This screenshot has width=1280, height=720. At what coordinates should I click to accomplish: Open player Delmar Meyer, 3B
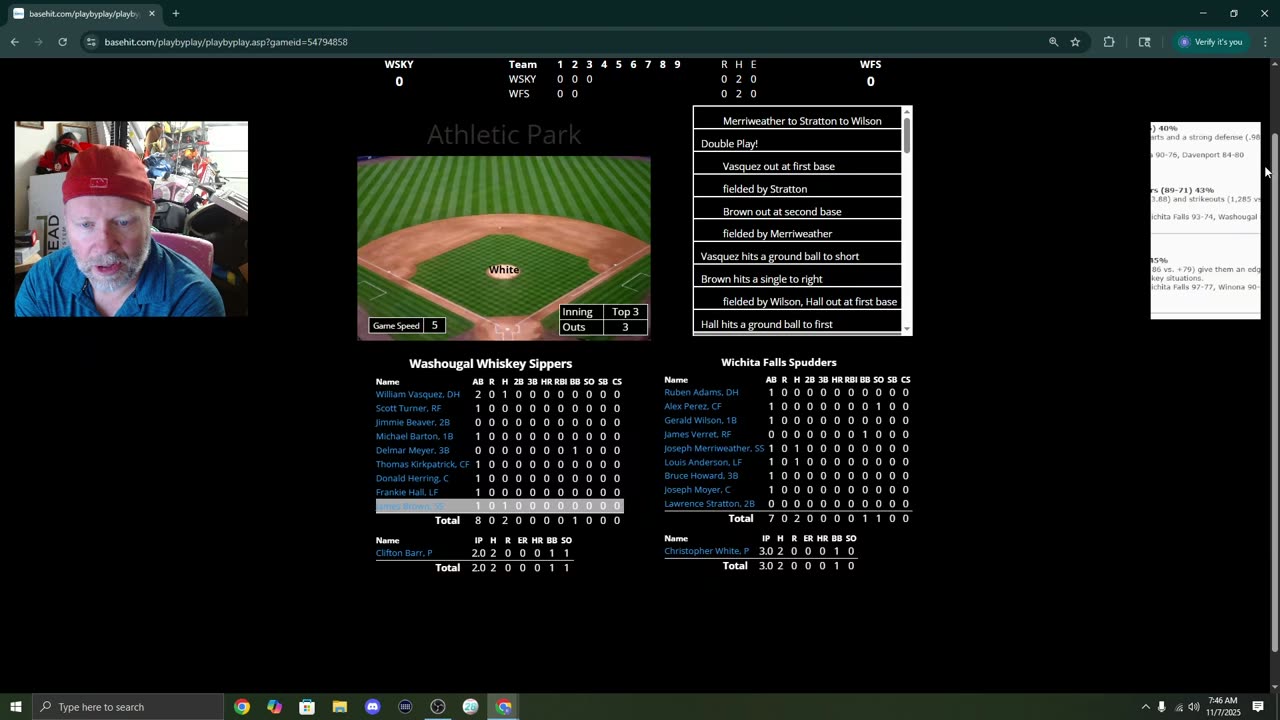(x=413, y=450)
